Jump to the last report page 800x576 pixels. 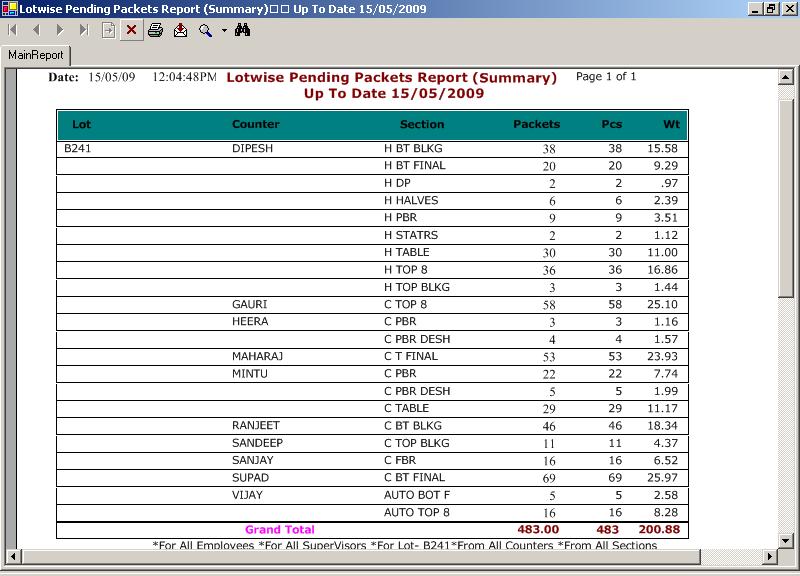[x=84, y=31]
